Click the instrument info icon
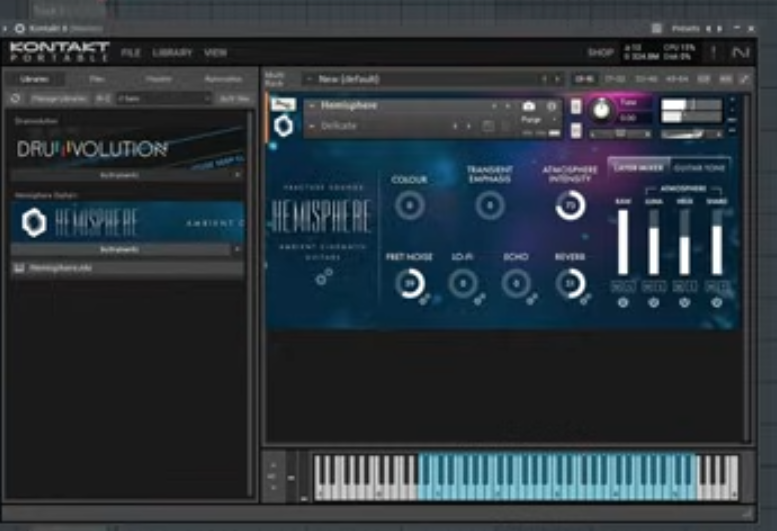This screenshot has width=777, height=531. [x=552, y=106]
